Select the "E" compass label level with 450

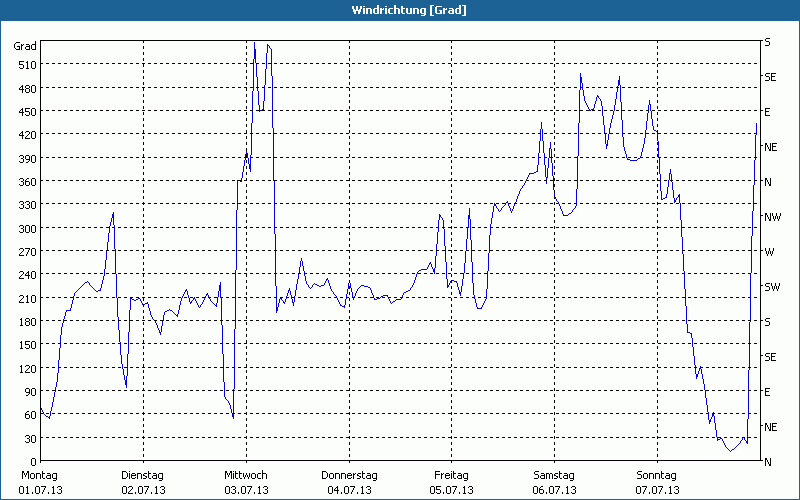click(767, 112)
